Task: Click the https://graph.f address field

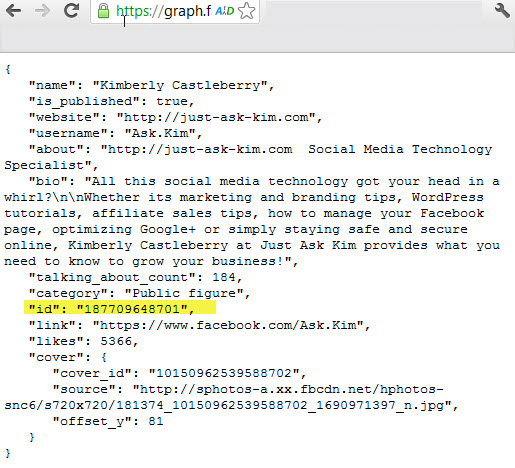Action: point(175,11)
